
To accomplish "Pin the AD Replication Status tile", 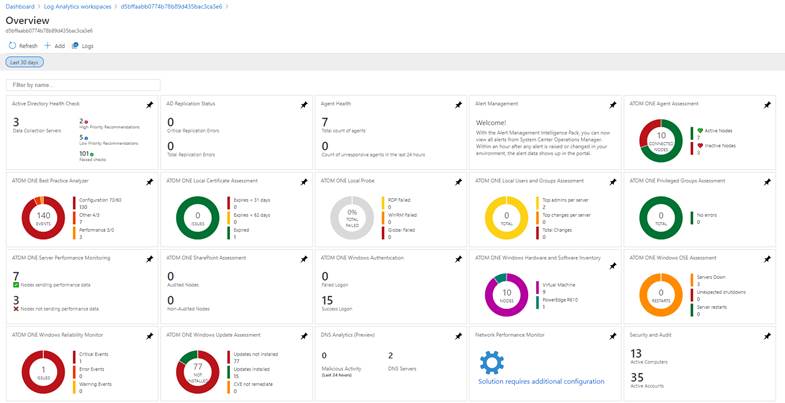I will pos(304,105).
